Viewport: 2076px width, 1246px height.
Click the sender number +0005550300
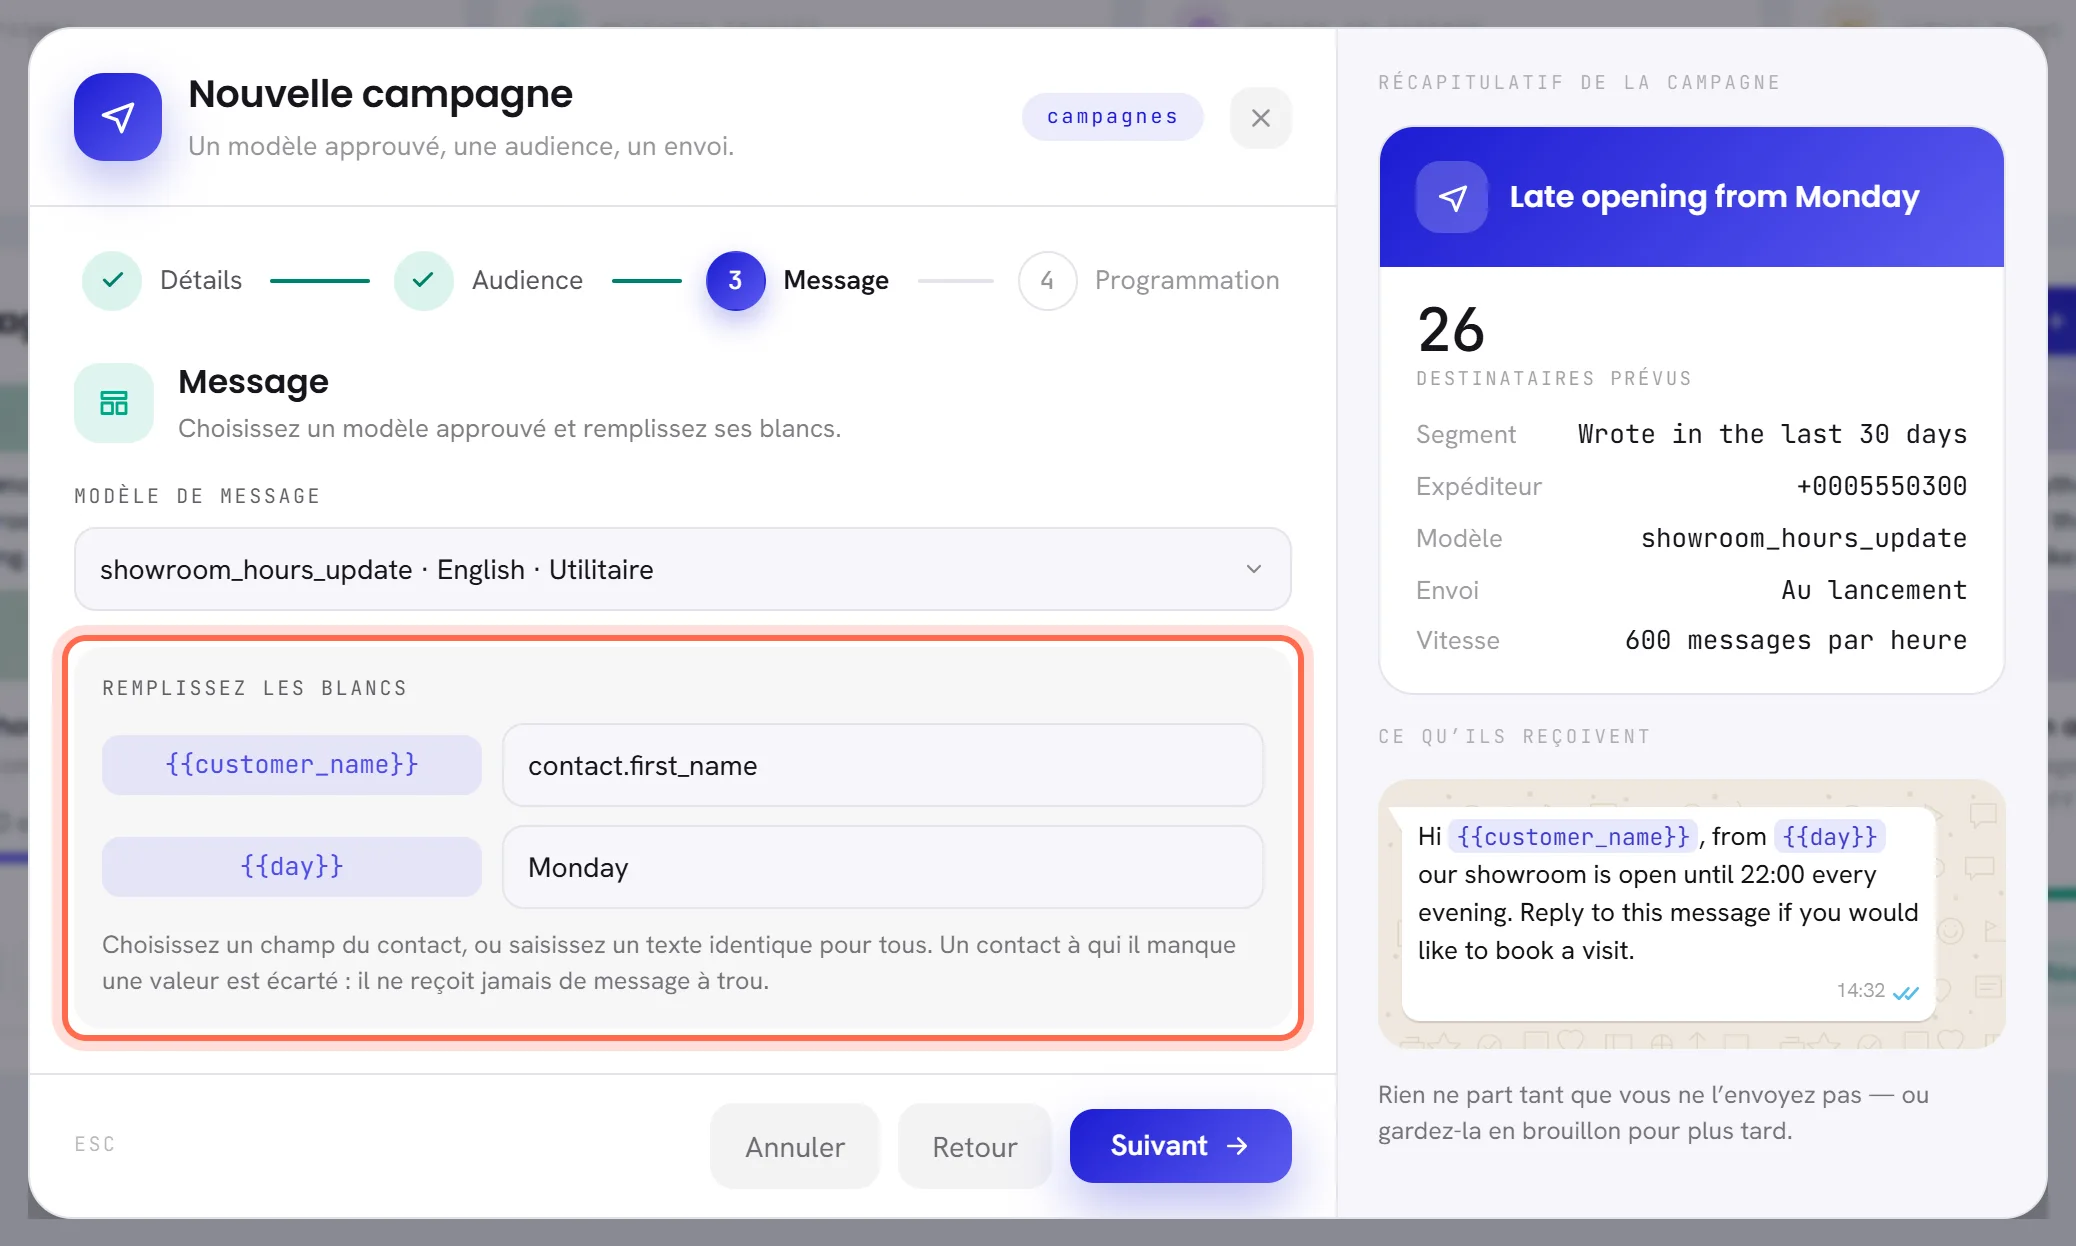point(1881,486)
